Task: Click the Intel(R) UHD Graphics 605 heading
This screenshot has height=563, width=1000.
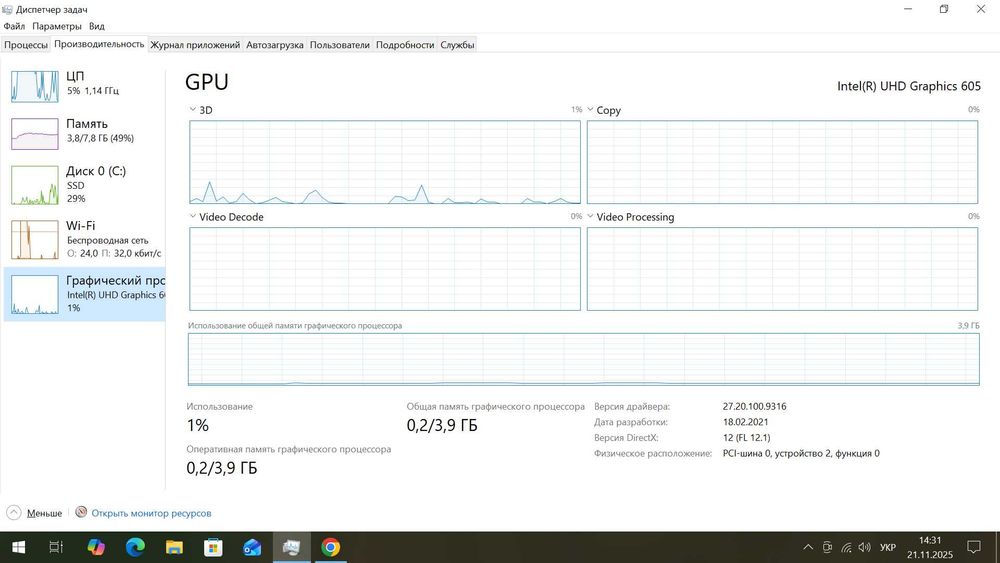Action: pos(909,86)
